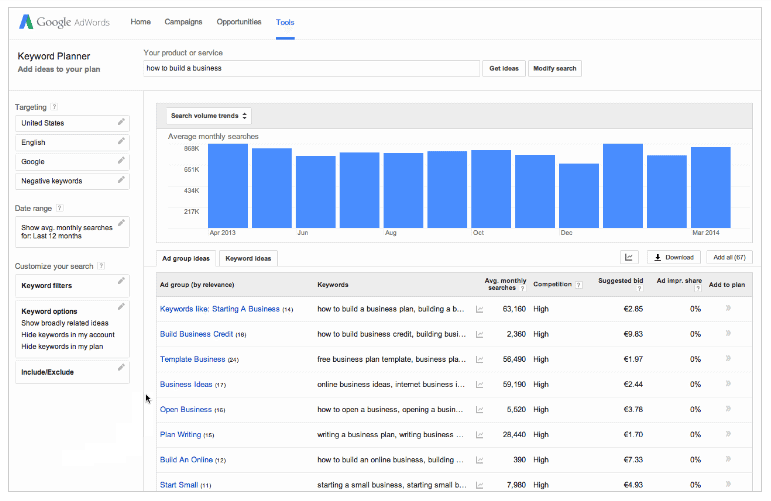Open Business Ideas ad group
This screenshot has width=771, height=501.
tap(186, 384)
